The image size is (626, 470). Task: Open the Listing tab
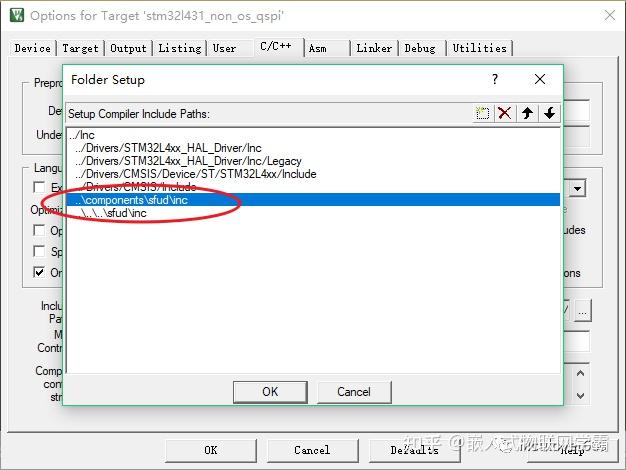click(180, 48)
